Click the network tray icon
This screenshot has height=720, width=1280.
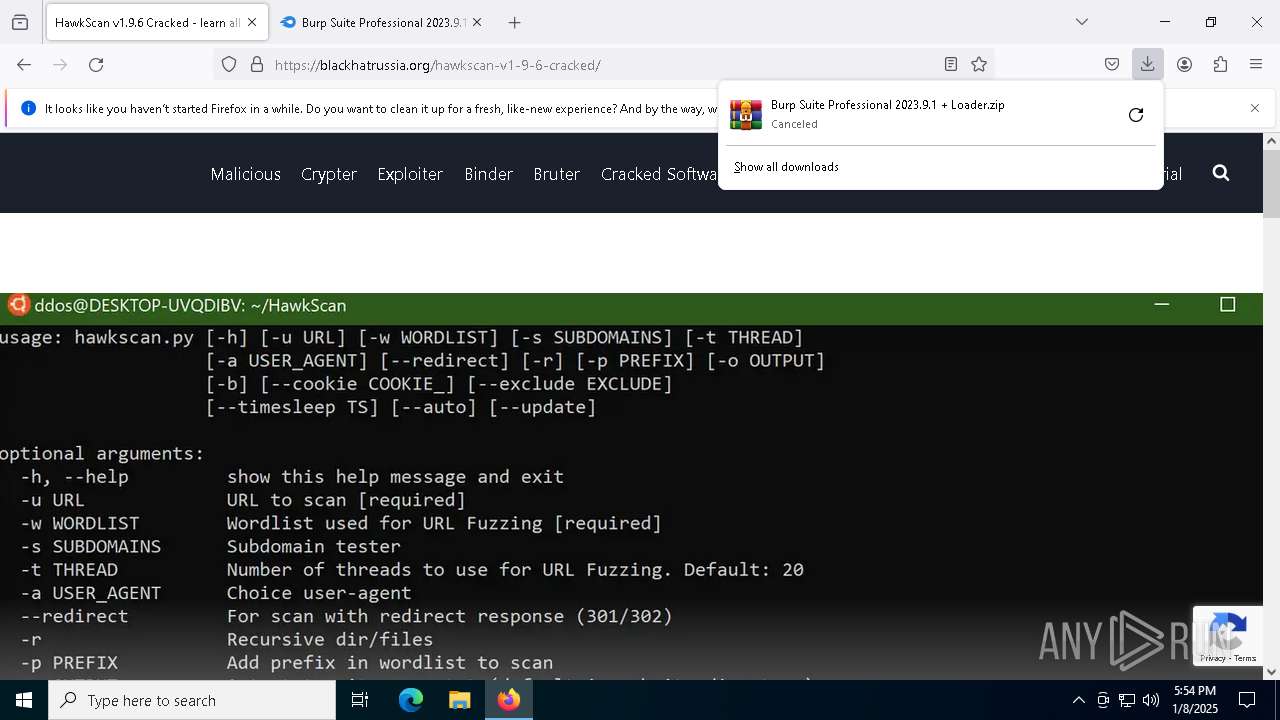coord(1127,700)
